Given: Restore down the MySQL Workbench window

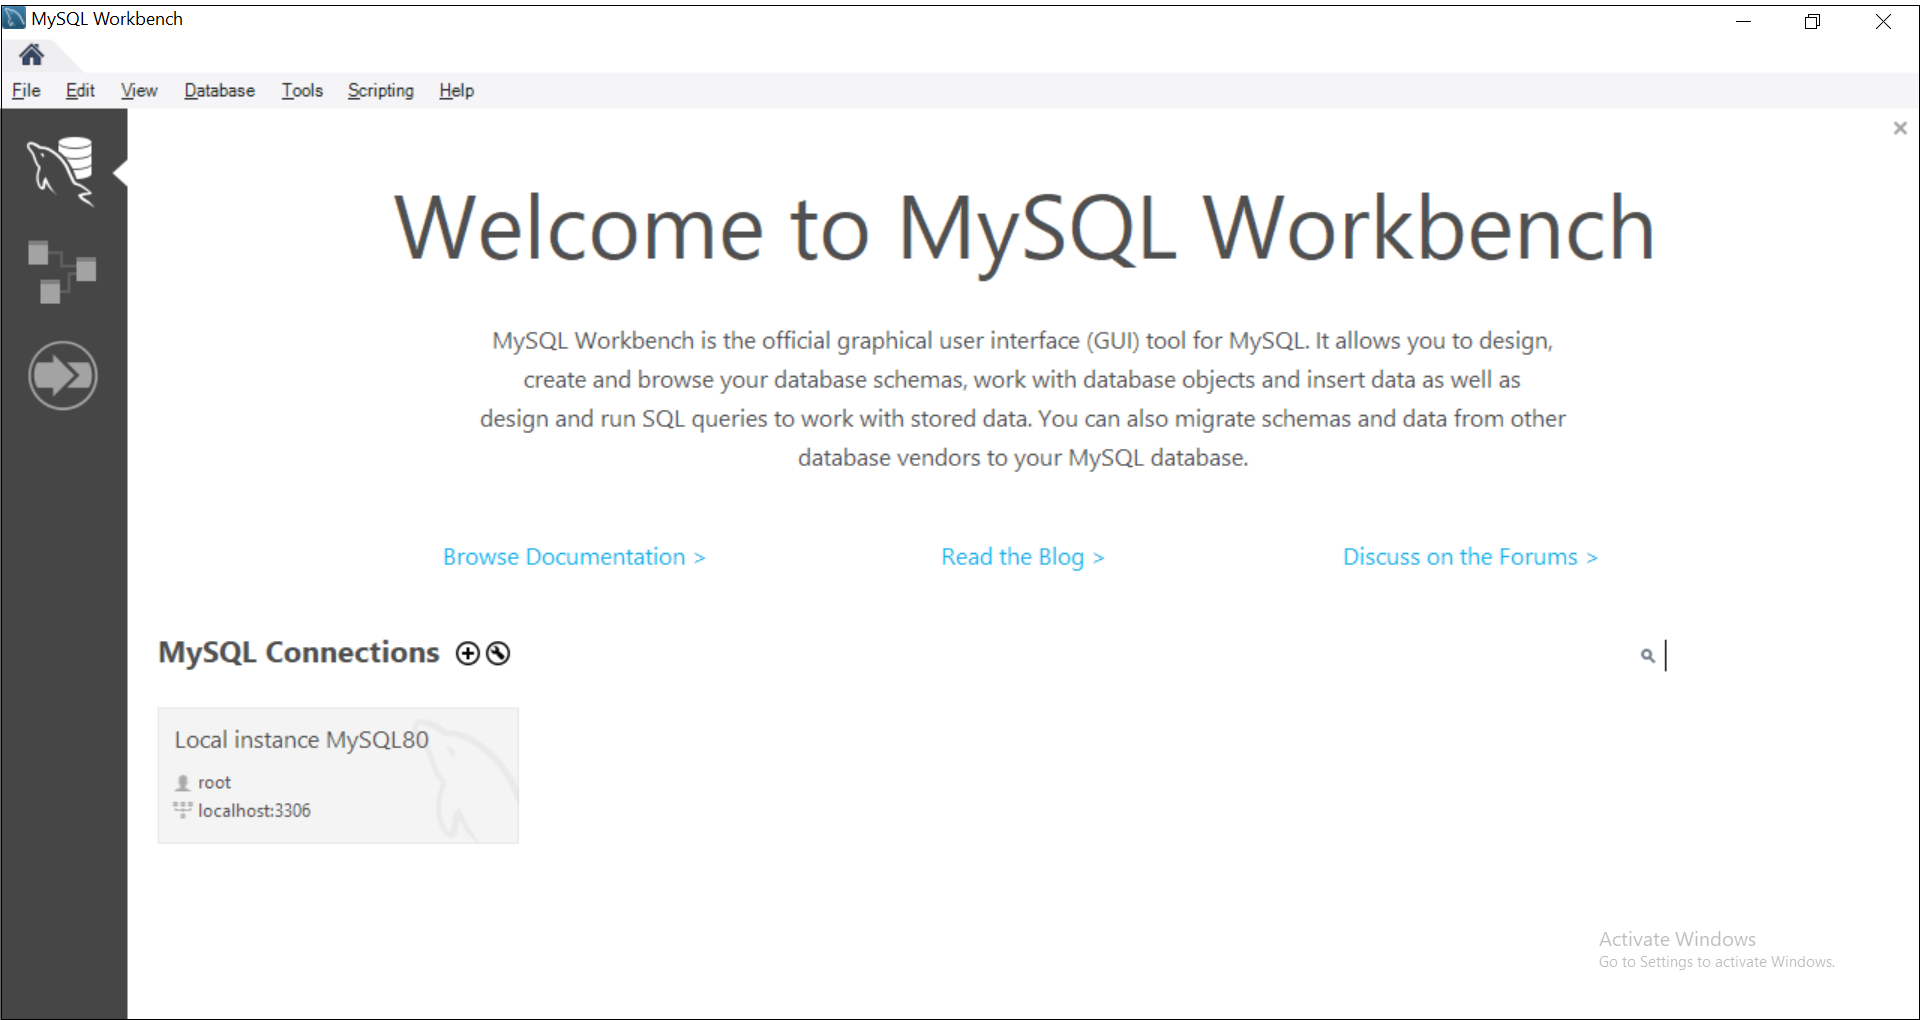Looking at the screenshot, I should [x=1812, y=21].
